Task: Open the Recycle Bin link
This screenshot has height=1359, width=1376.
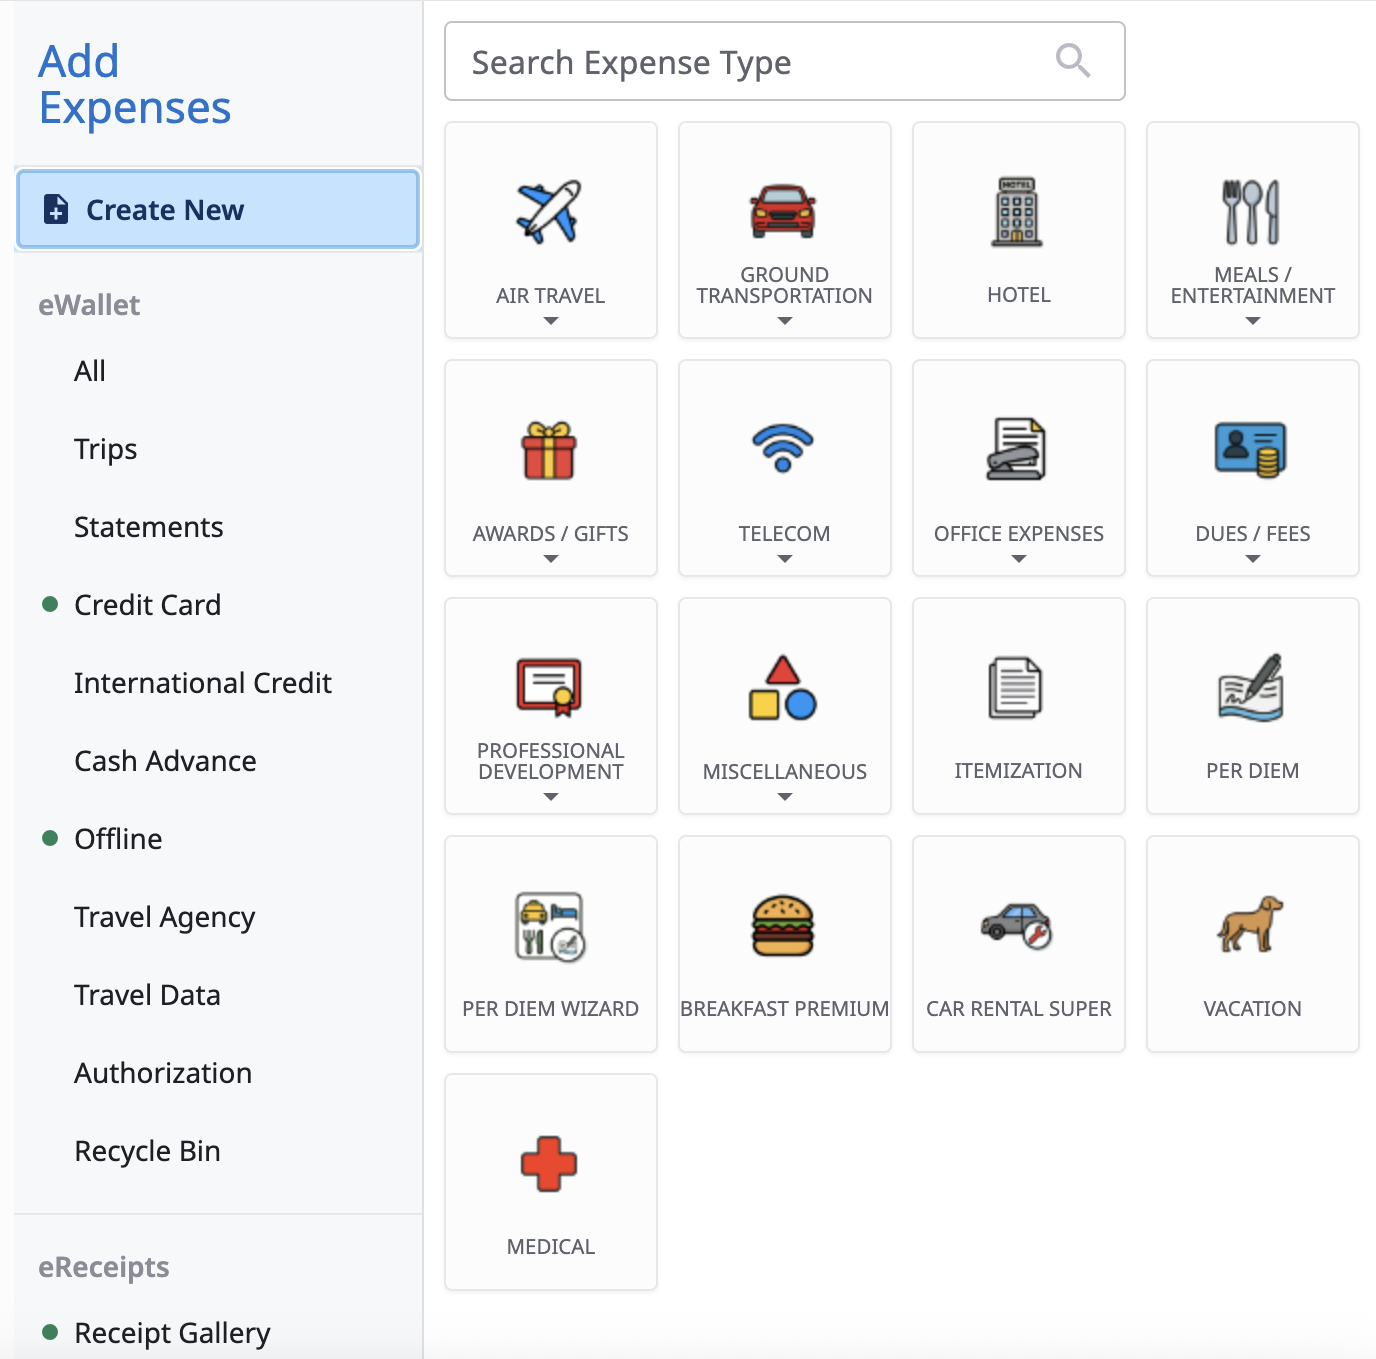Action: pyautogui.click(x=147, y=1150)
